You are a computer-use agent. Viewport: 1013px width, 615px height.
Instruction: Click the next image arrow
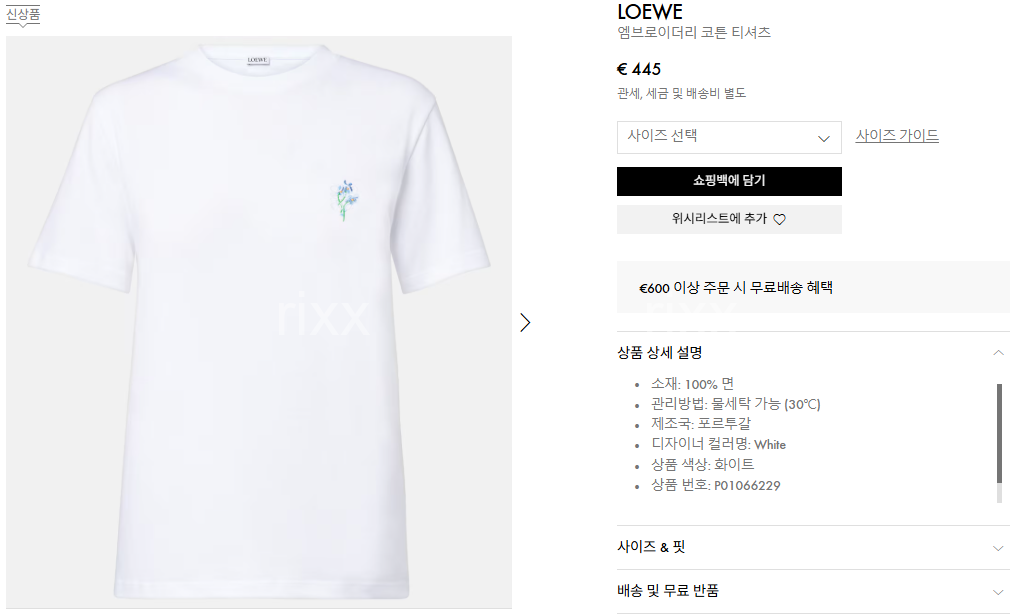525,322
